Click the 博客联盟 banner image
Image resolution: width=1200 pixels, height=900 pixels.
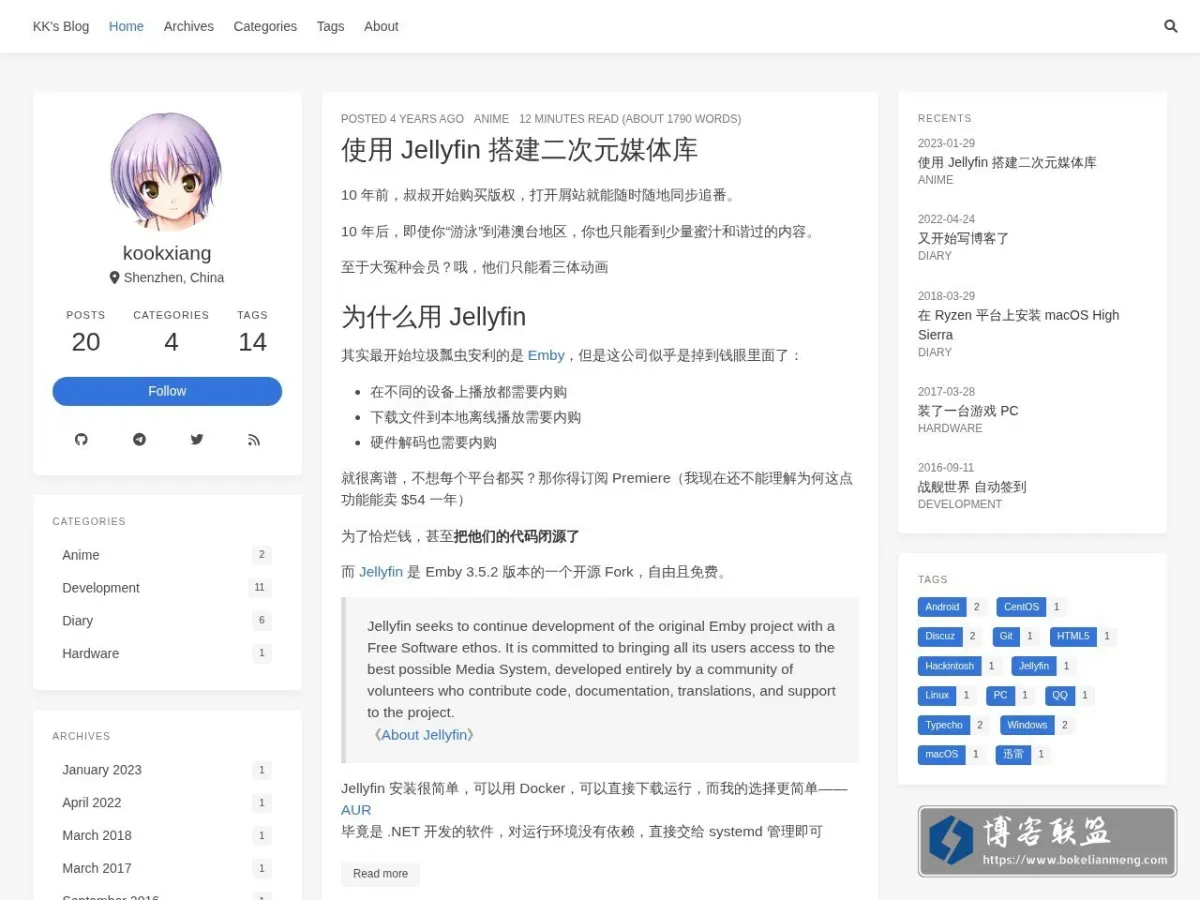1047,841
